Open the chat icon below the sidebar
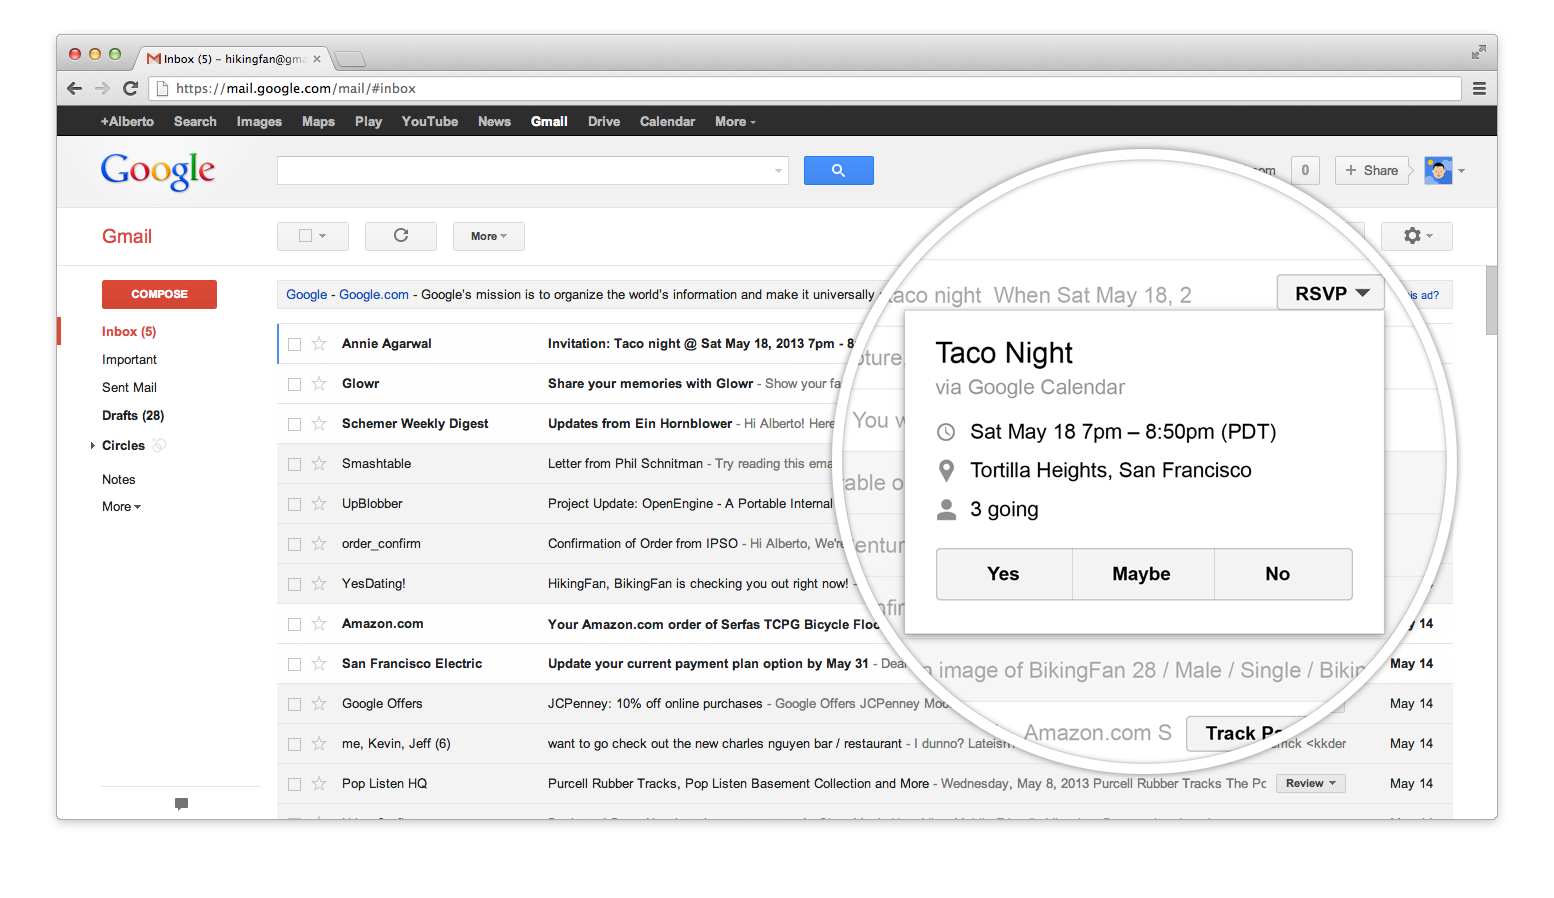The height and width of the screenshot is (898, 1554). coord(181,803)
